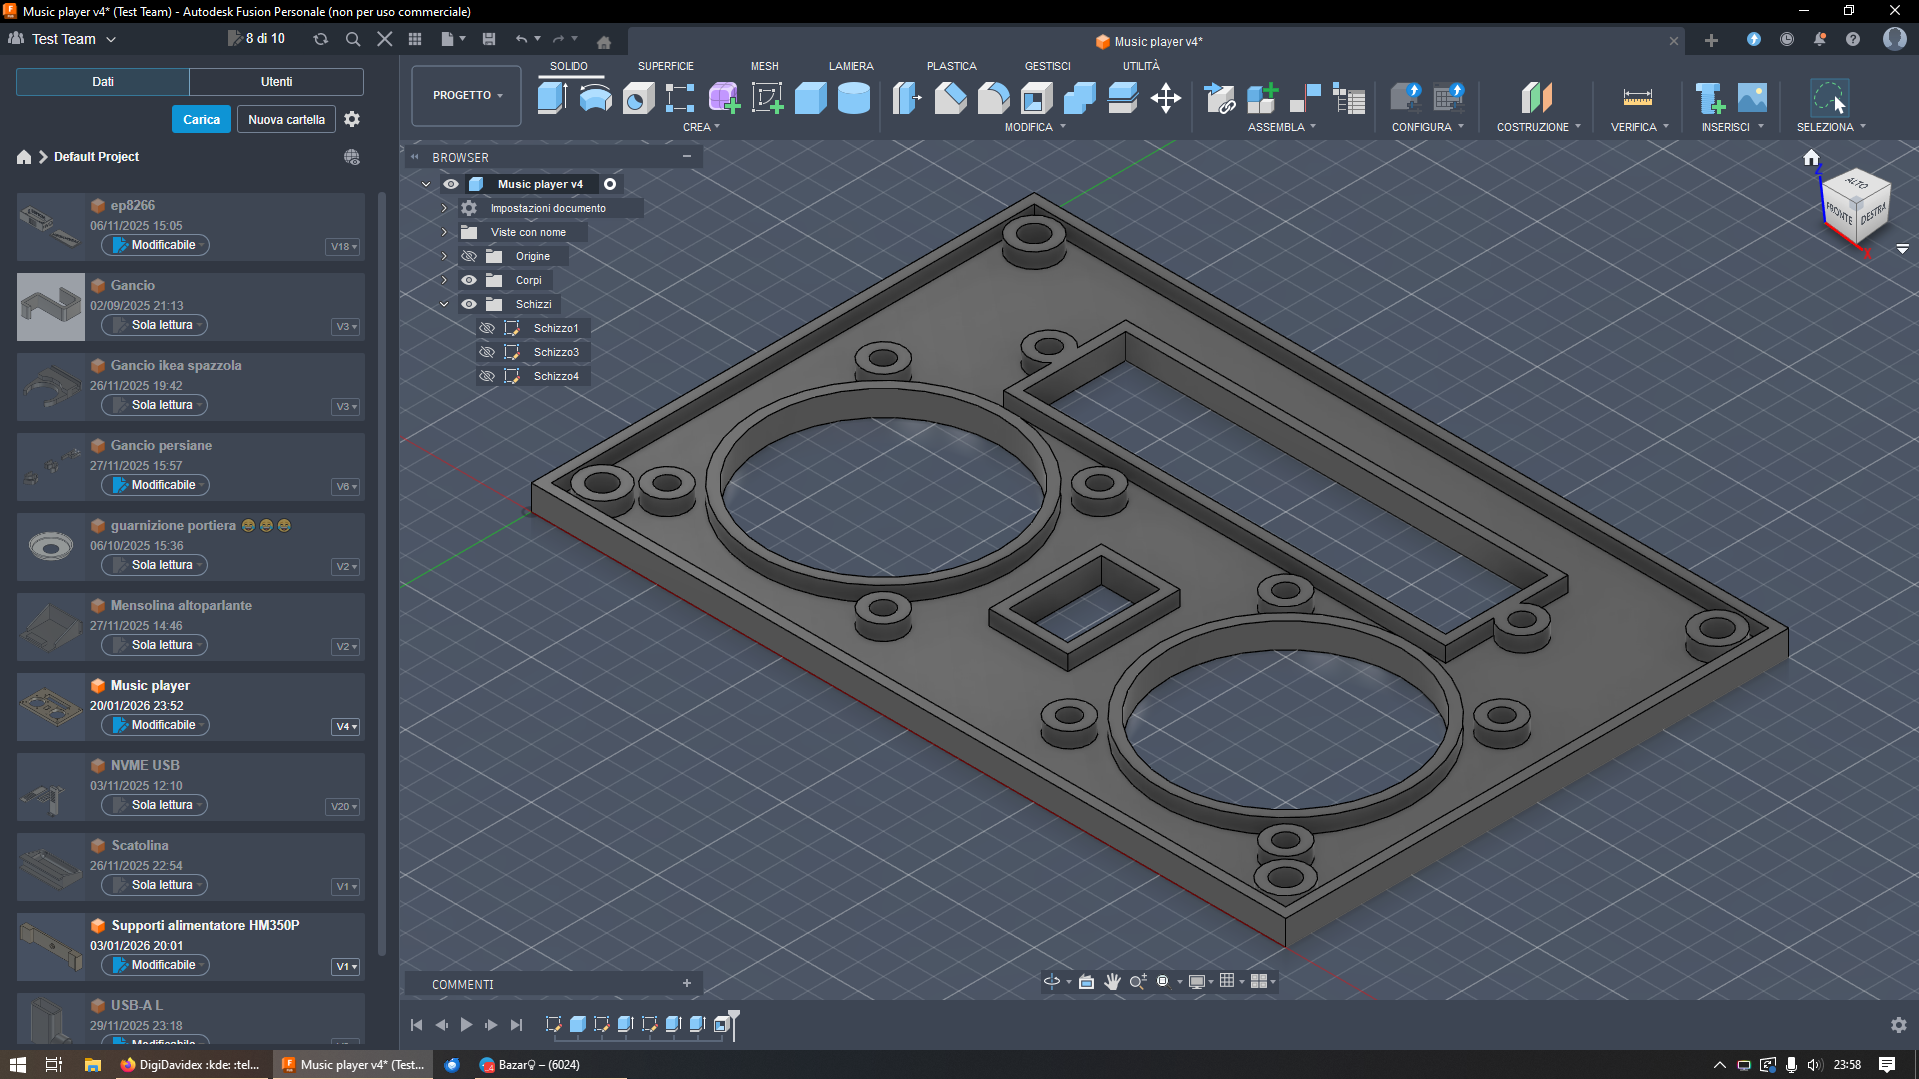Switch to the SUPERFICIE tab

pyautogui.click(x=665, y=66)
